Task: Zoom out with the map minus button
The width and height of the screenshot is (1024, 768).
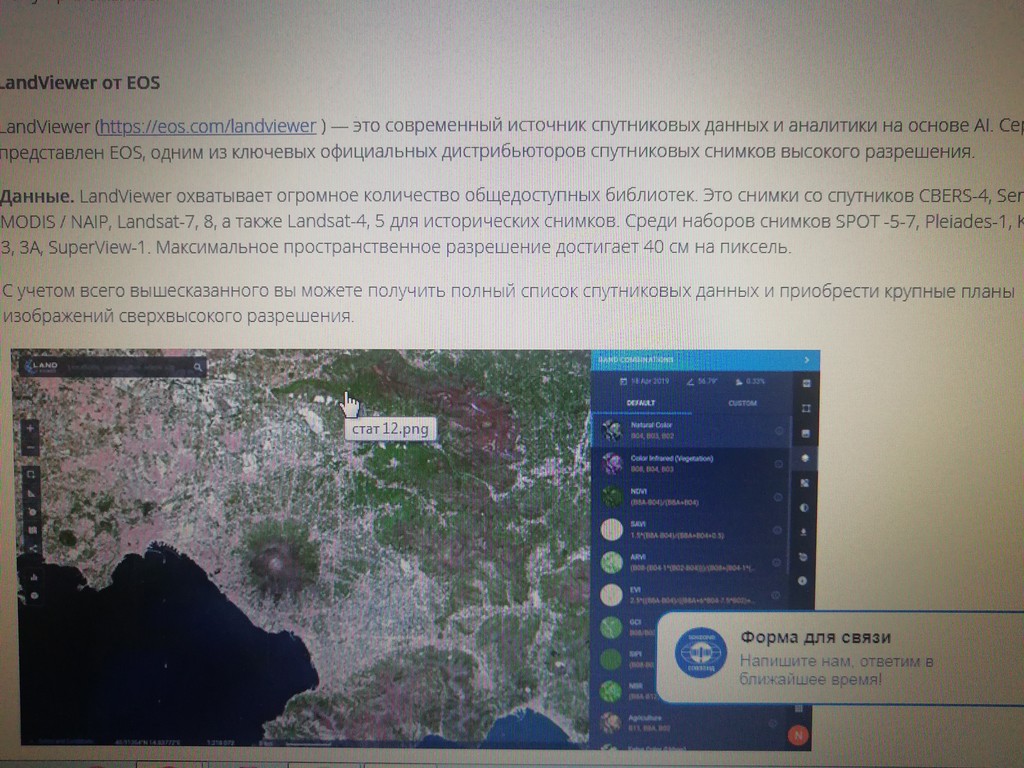Action: [31, 448]
